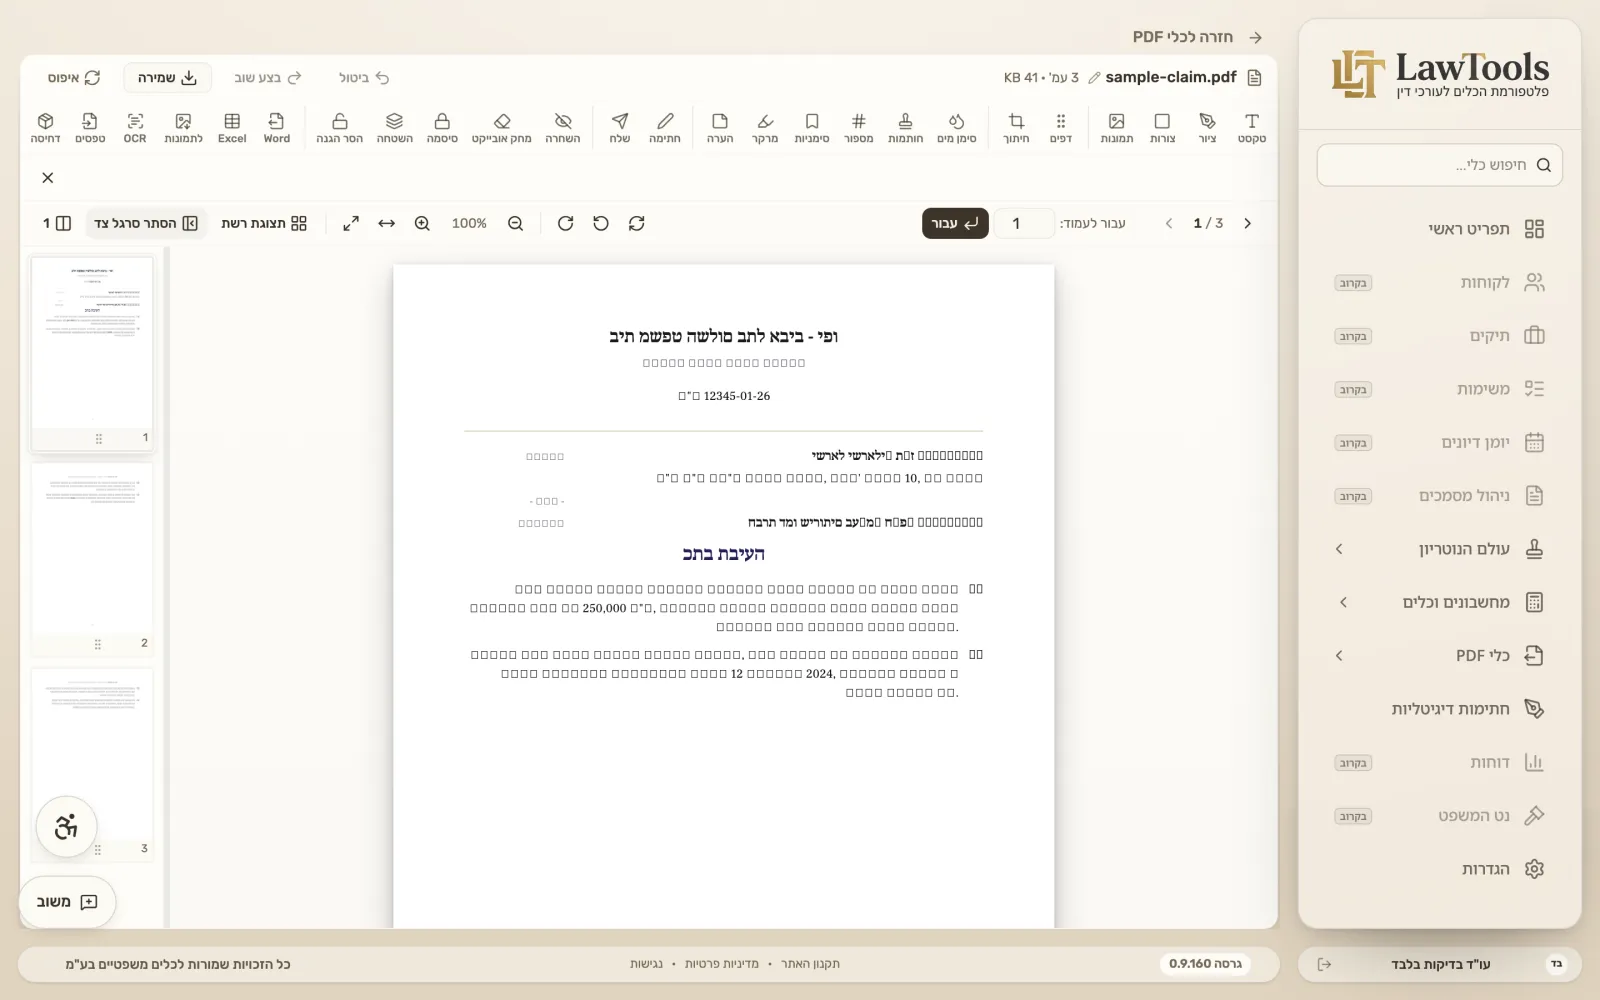Run the OCR tool
This screenshot has width=1600, height=1000.
(x=135, y=128)
